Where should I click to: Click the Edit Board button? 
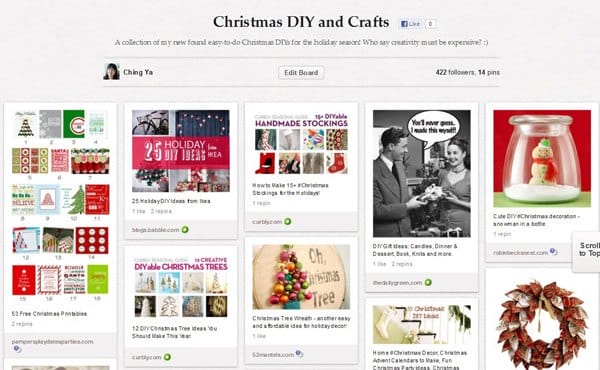coord(301,73)
